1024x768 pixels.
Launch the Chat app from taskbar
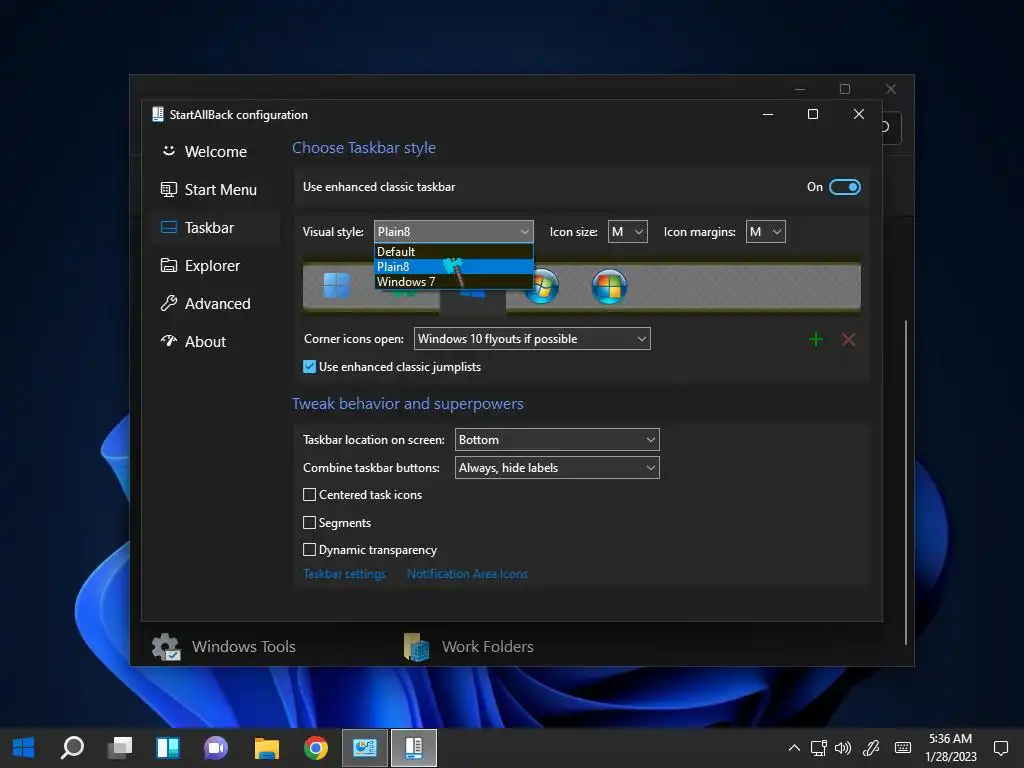216,748
